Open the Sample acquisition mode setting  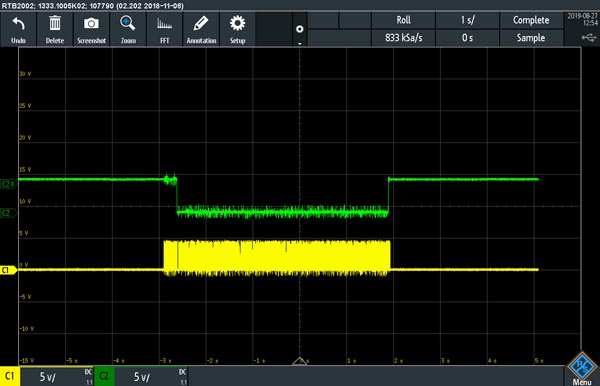click(531, 37)
